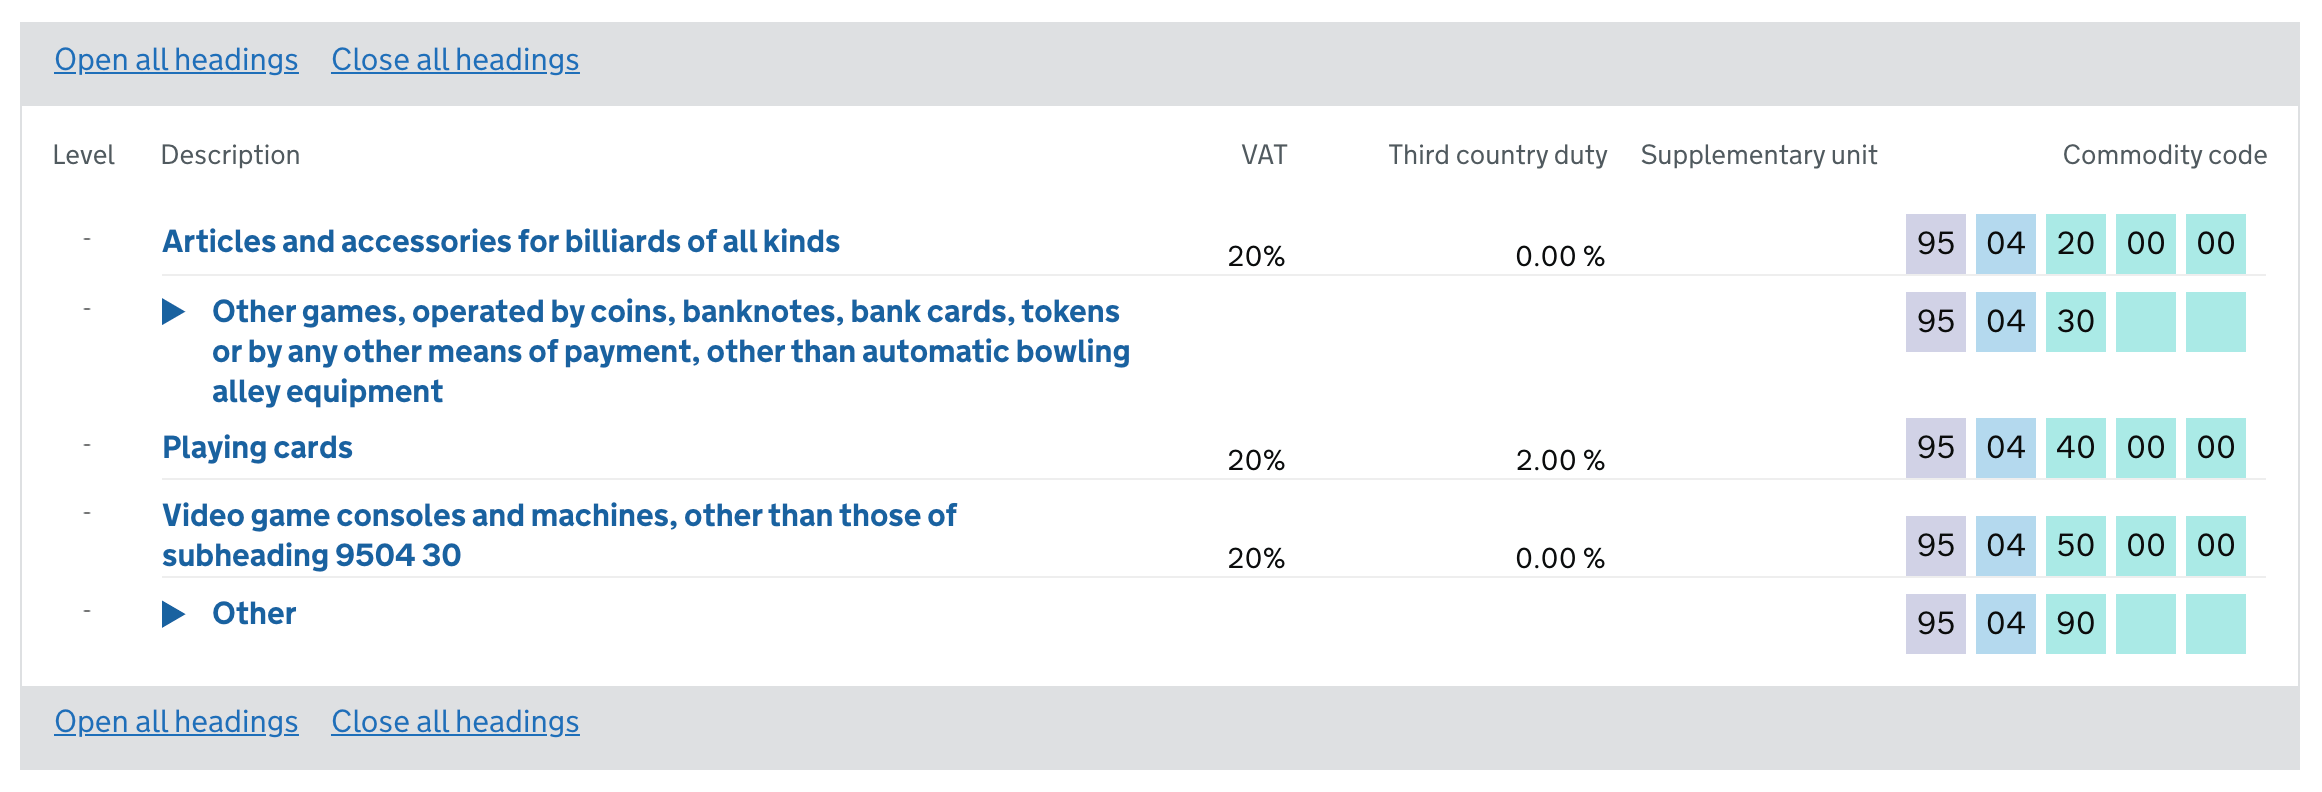Click the 'Third country duty' column header
Image resolution: width=2322 pixels, height=792 pixels.
click(x=1497, y=155)
